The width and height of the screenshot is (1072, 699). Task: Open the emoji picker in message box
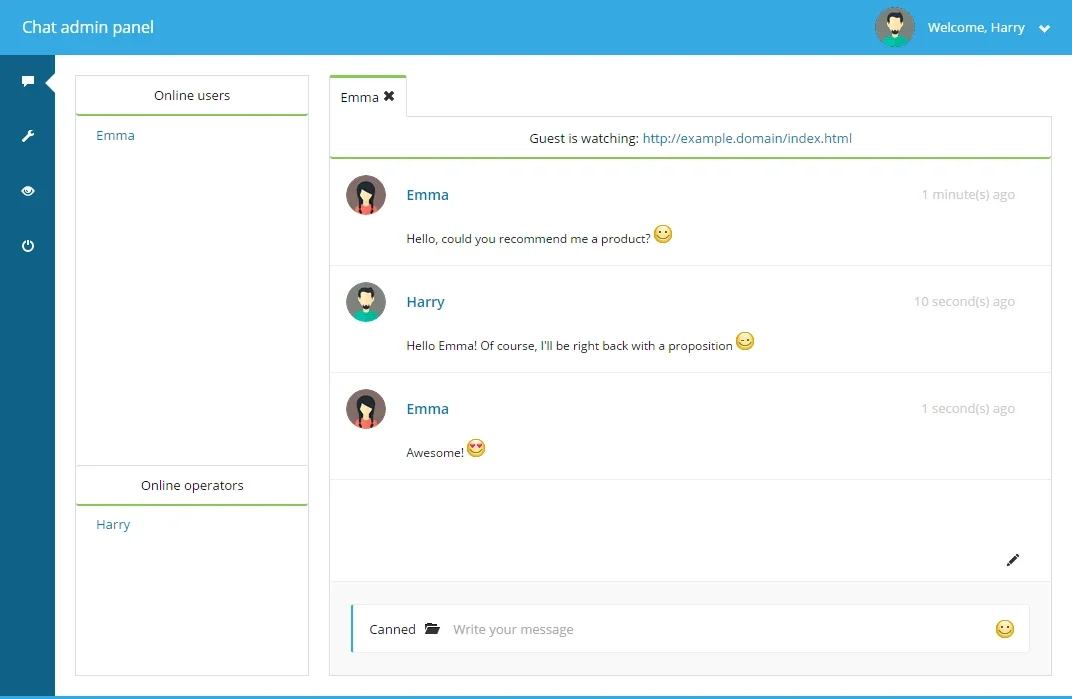(1004, 629)
